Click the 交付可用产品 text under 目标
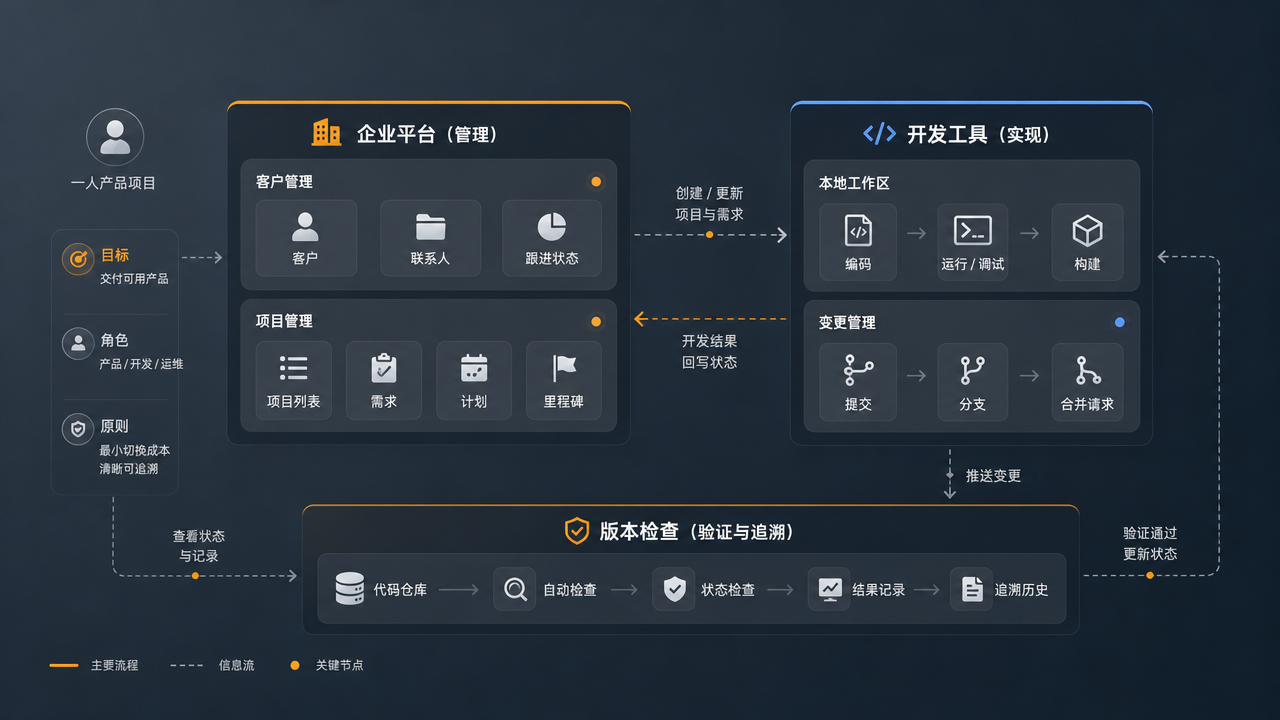 click(x=134, y=279)
